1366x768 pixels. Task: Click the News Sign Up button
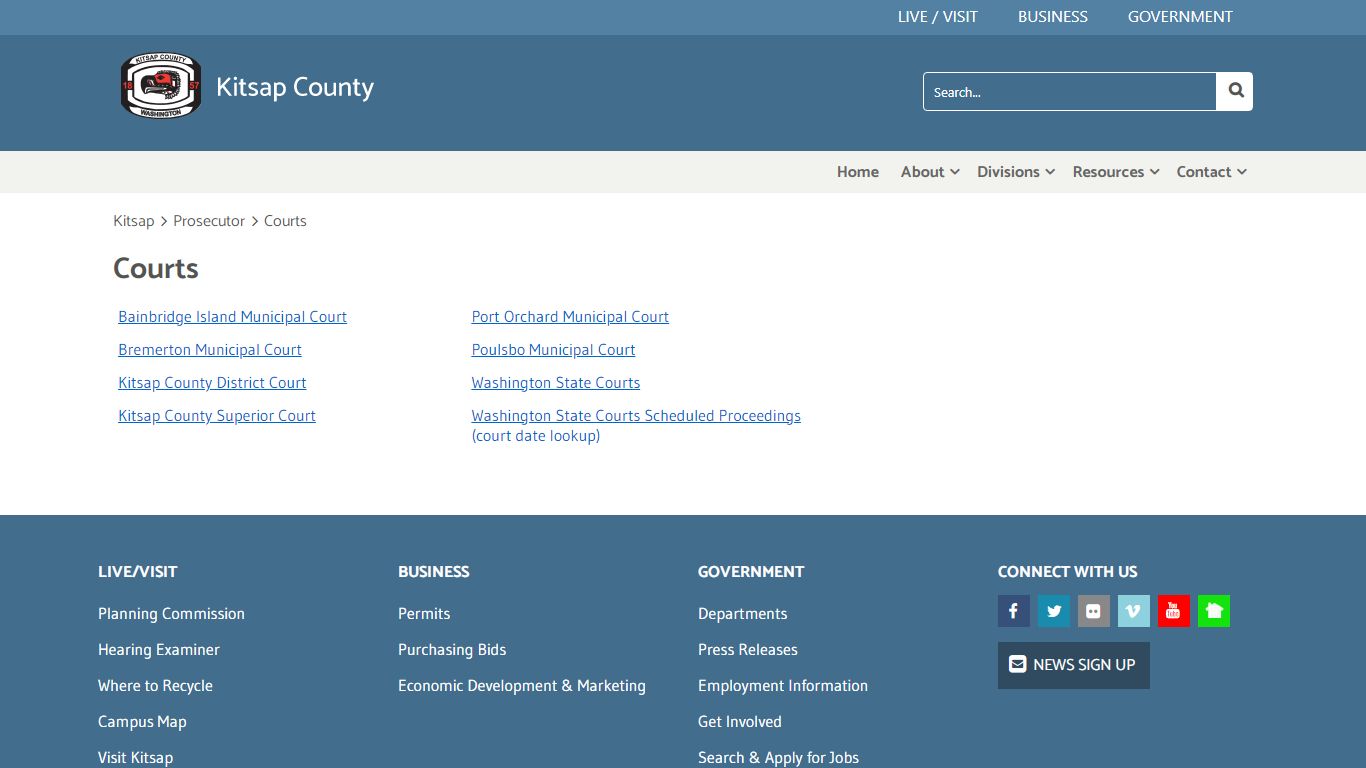click(x=1073, y=665)
